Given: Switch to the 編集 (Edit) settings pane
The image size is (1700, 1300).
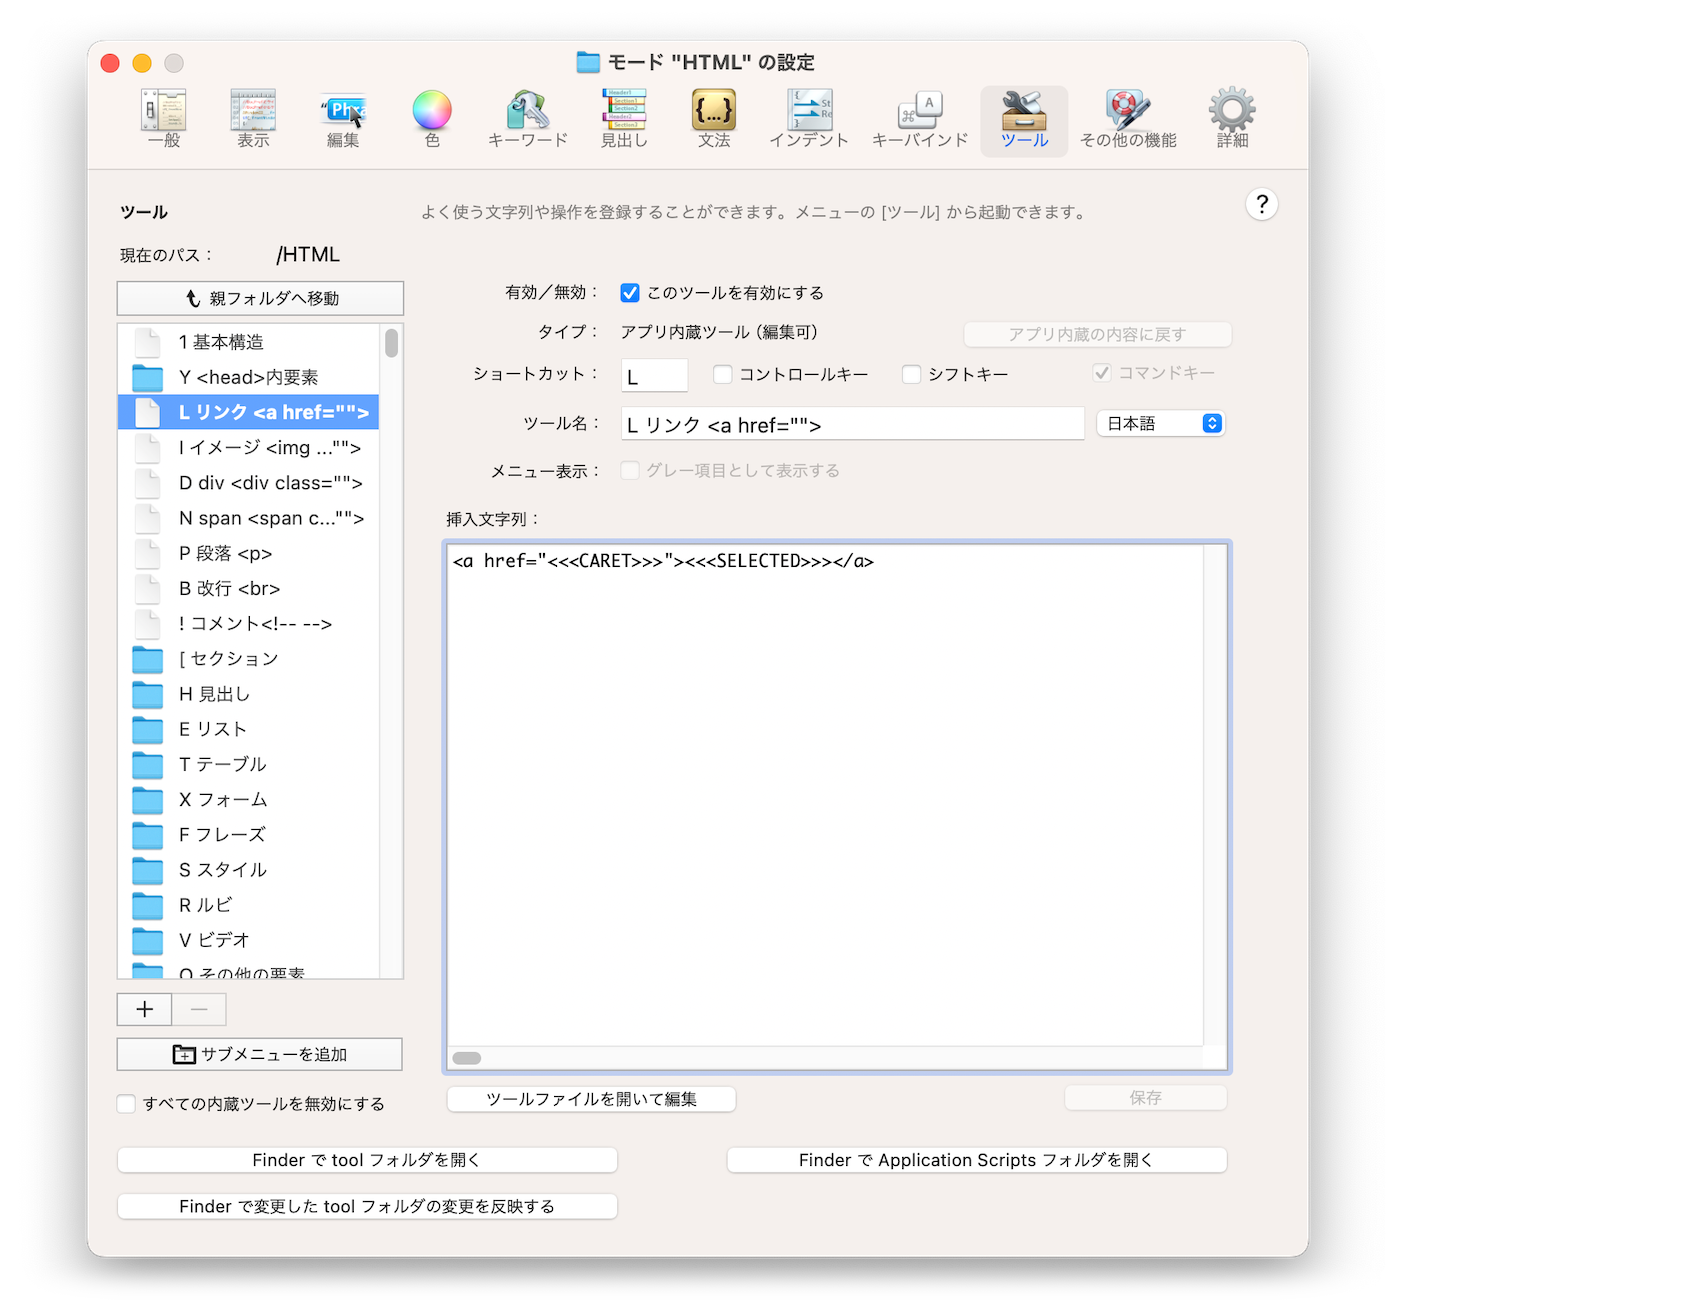Looking at the screenshot, I should click(x=343, y=119).
